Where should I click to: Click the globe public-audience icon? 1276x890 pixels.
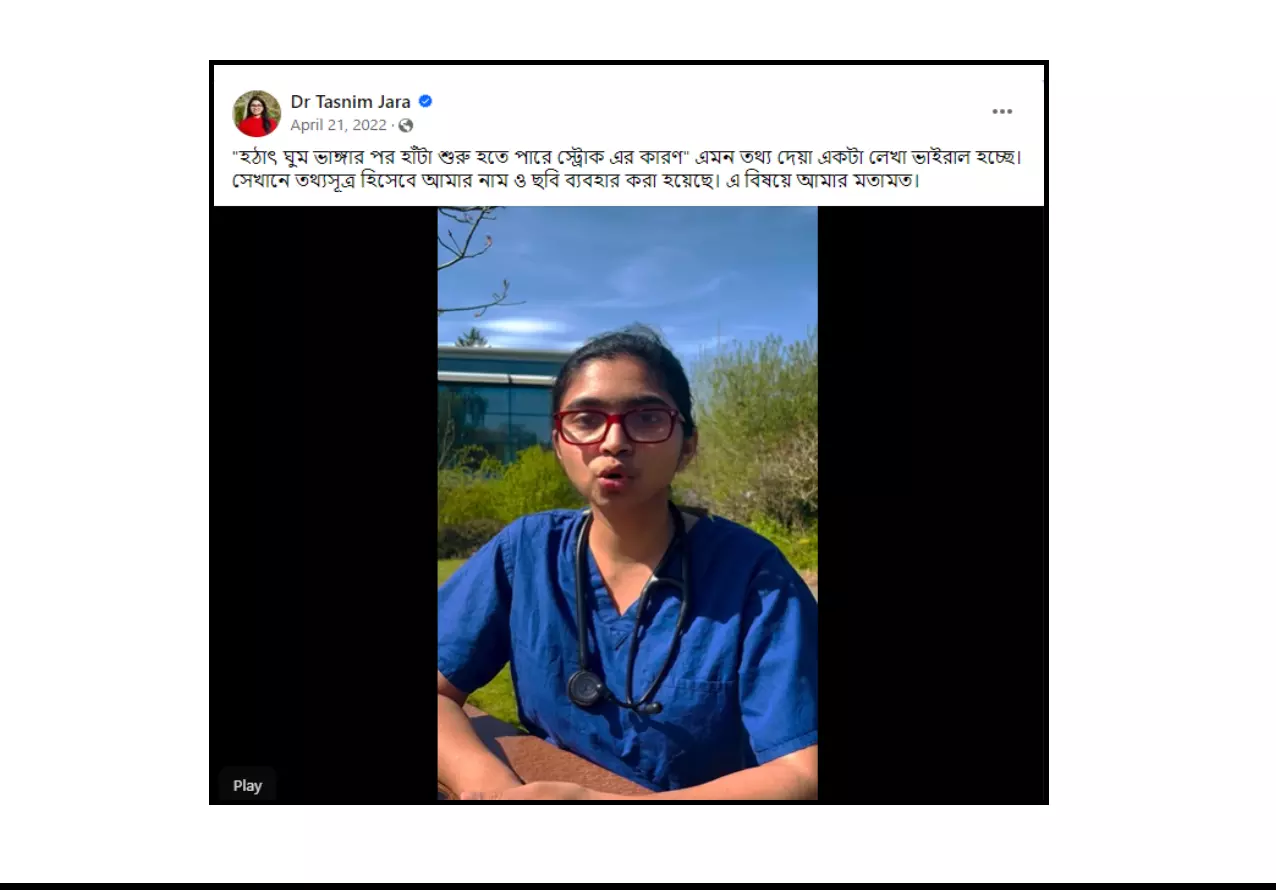(405, 125)
